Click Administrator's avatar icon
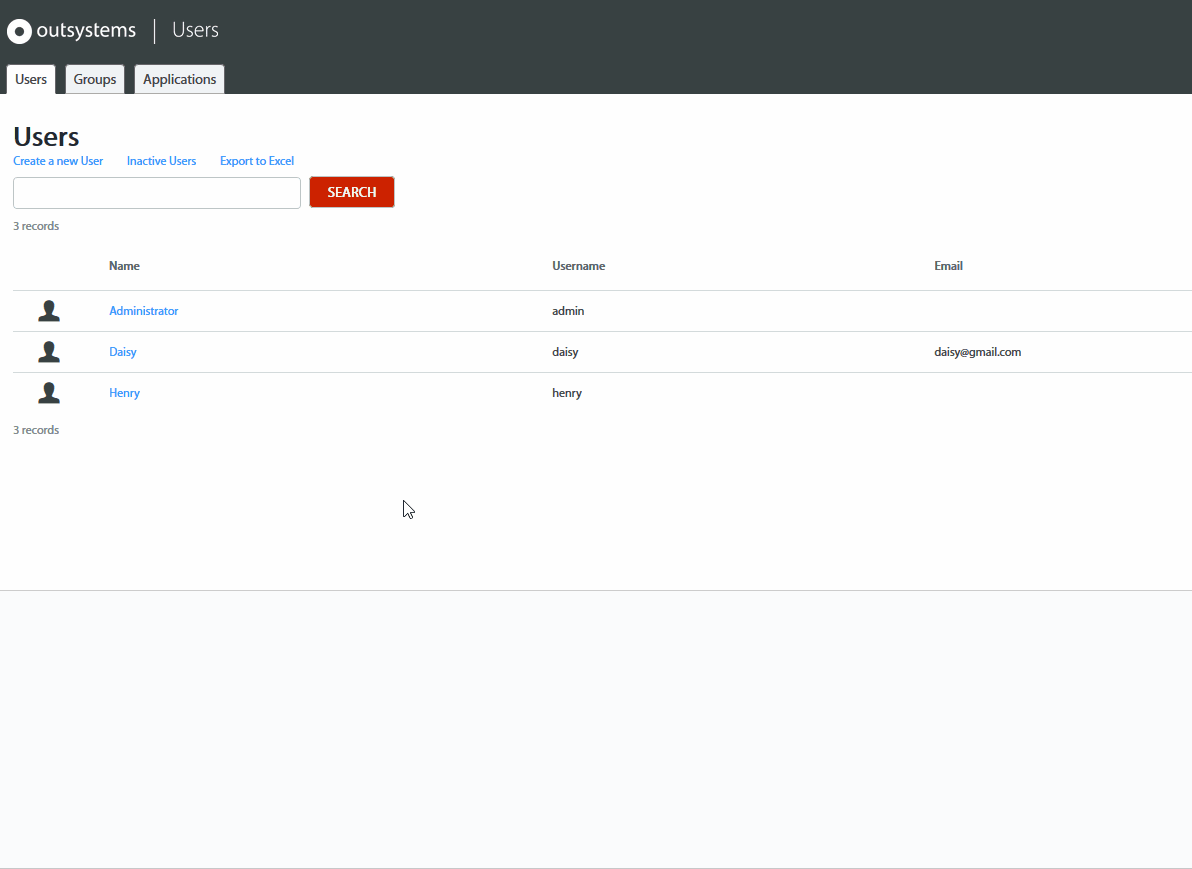This screenshot has height=869, width=1192. (48, 310)
